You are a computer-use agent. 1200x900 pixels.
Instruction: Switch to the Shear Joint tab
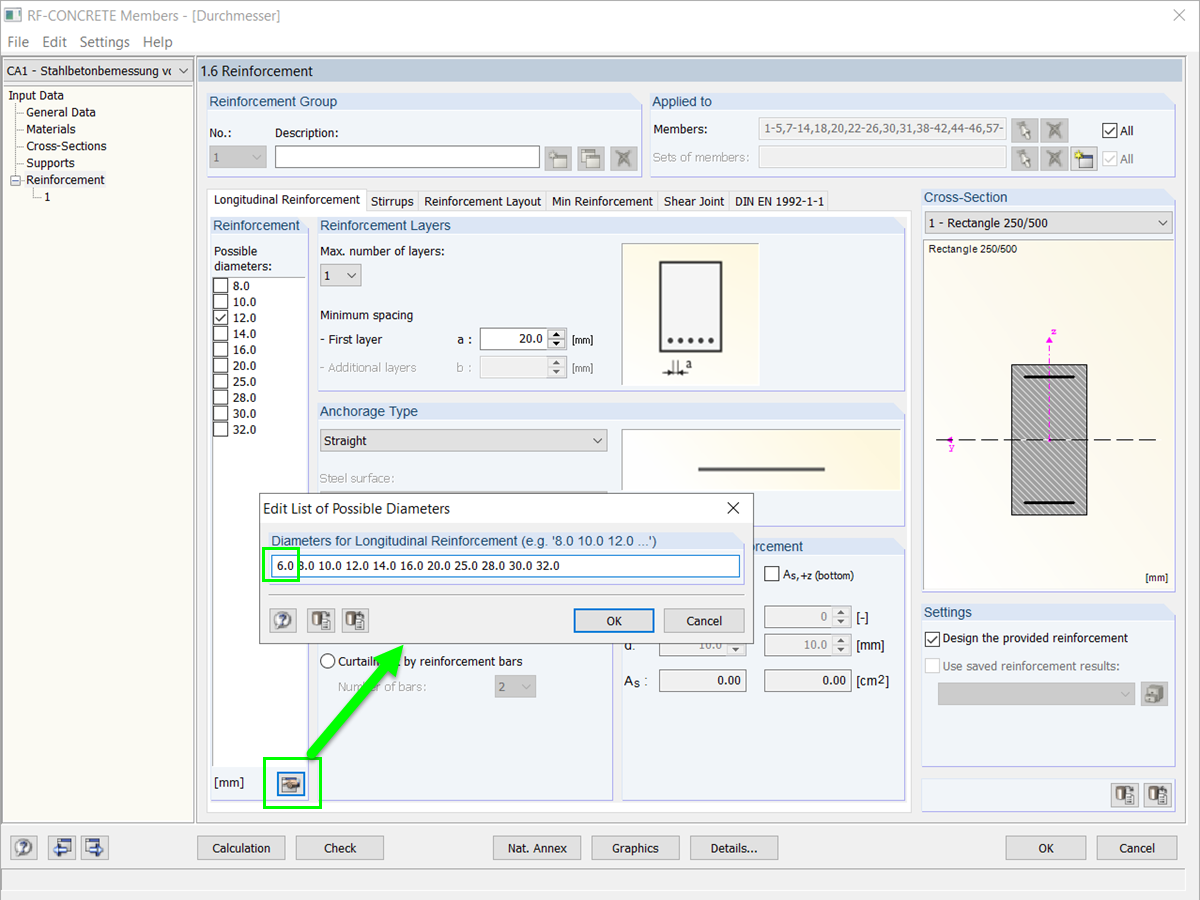click(694, 201)
